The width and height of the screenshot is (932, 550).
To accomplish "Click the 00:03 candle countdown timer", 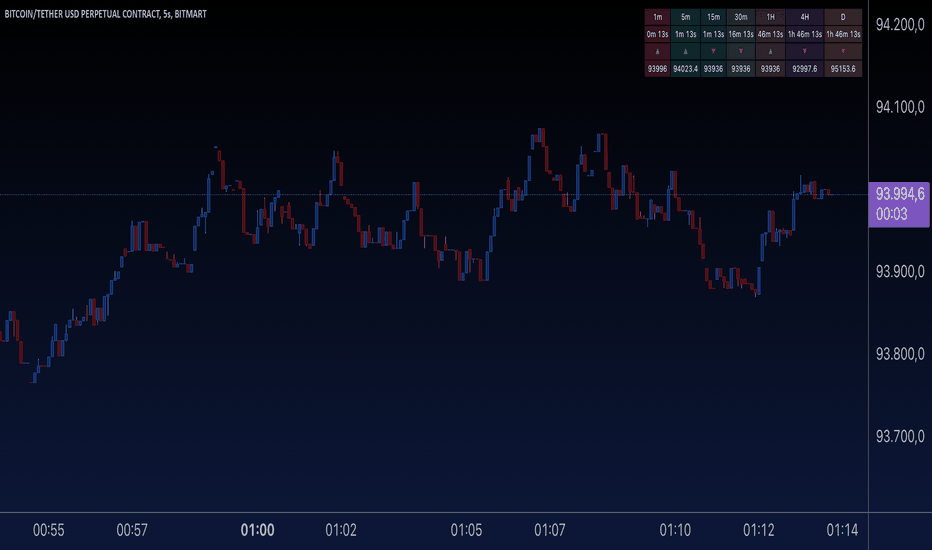I will click(x=892, y=214).
